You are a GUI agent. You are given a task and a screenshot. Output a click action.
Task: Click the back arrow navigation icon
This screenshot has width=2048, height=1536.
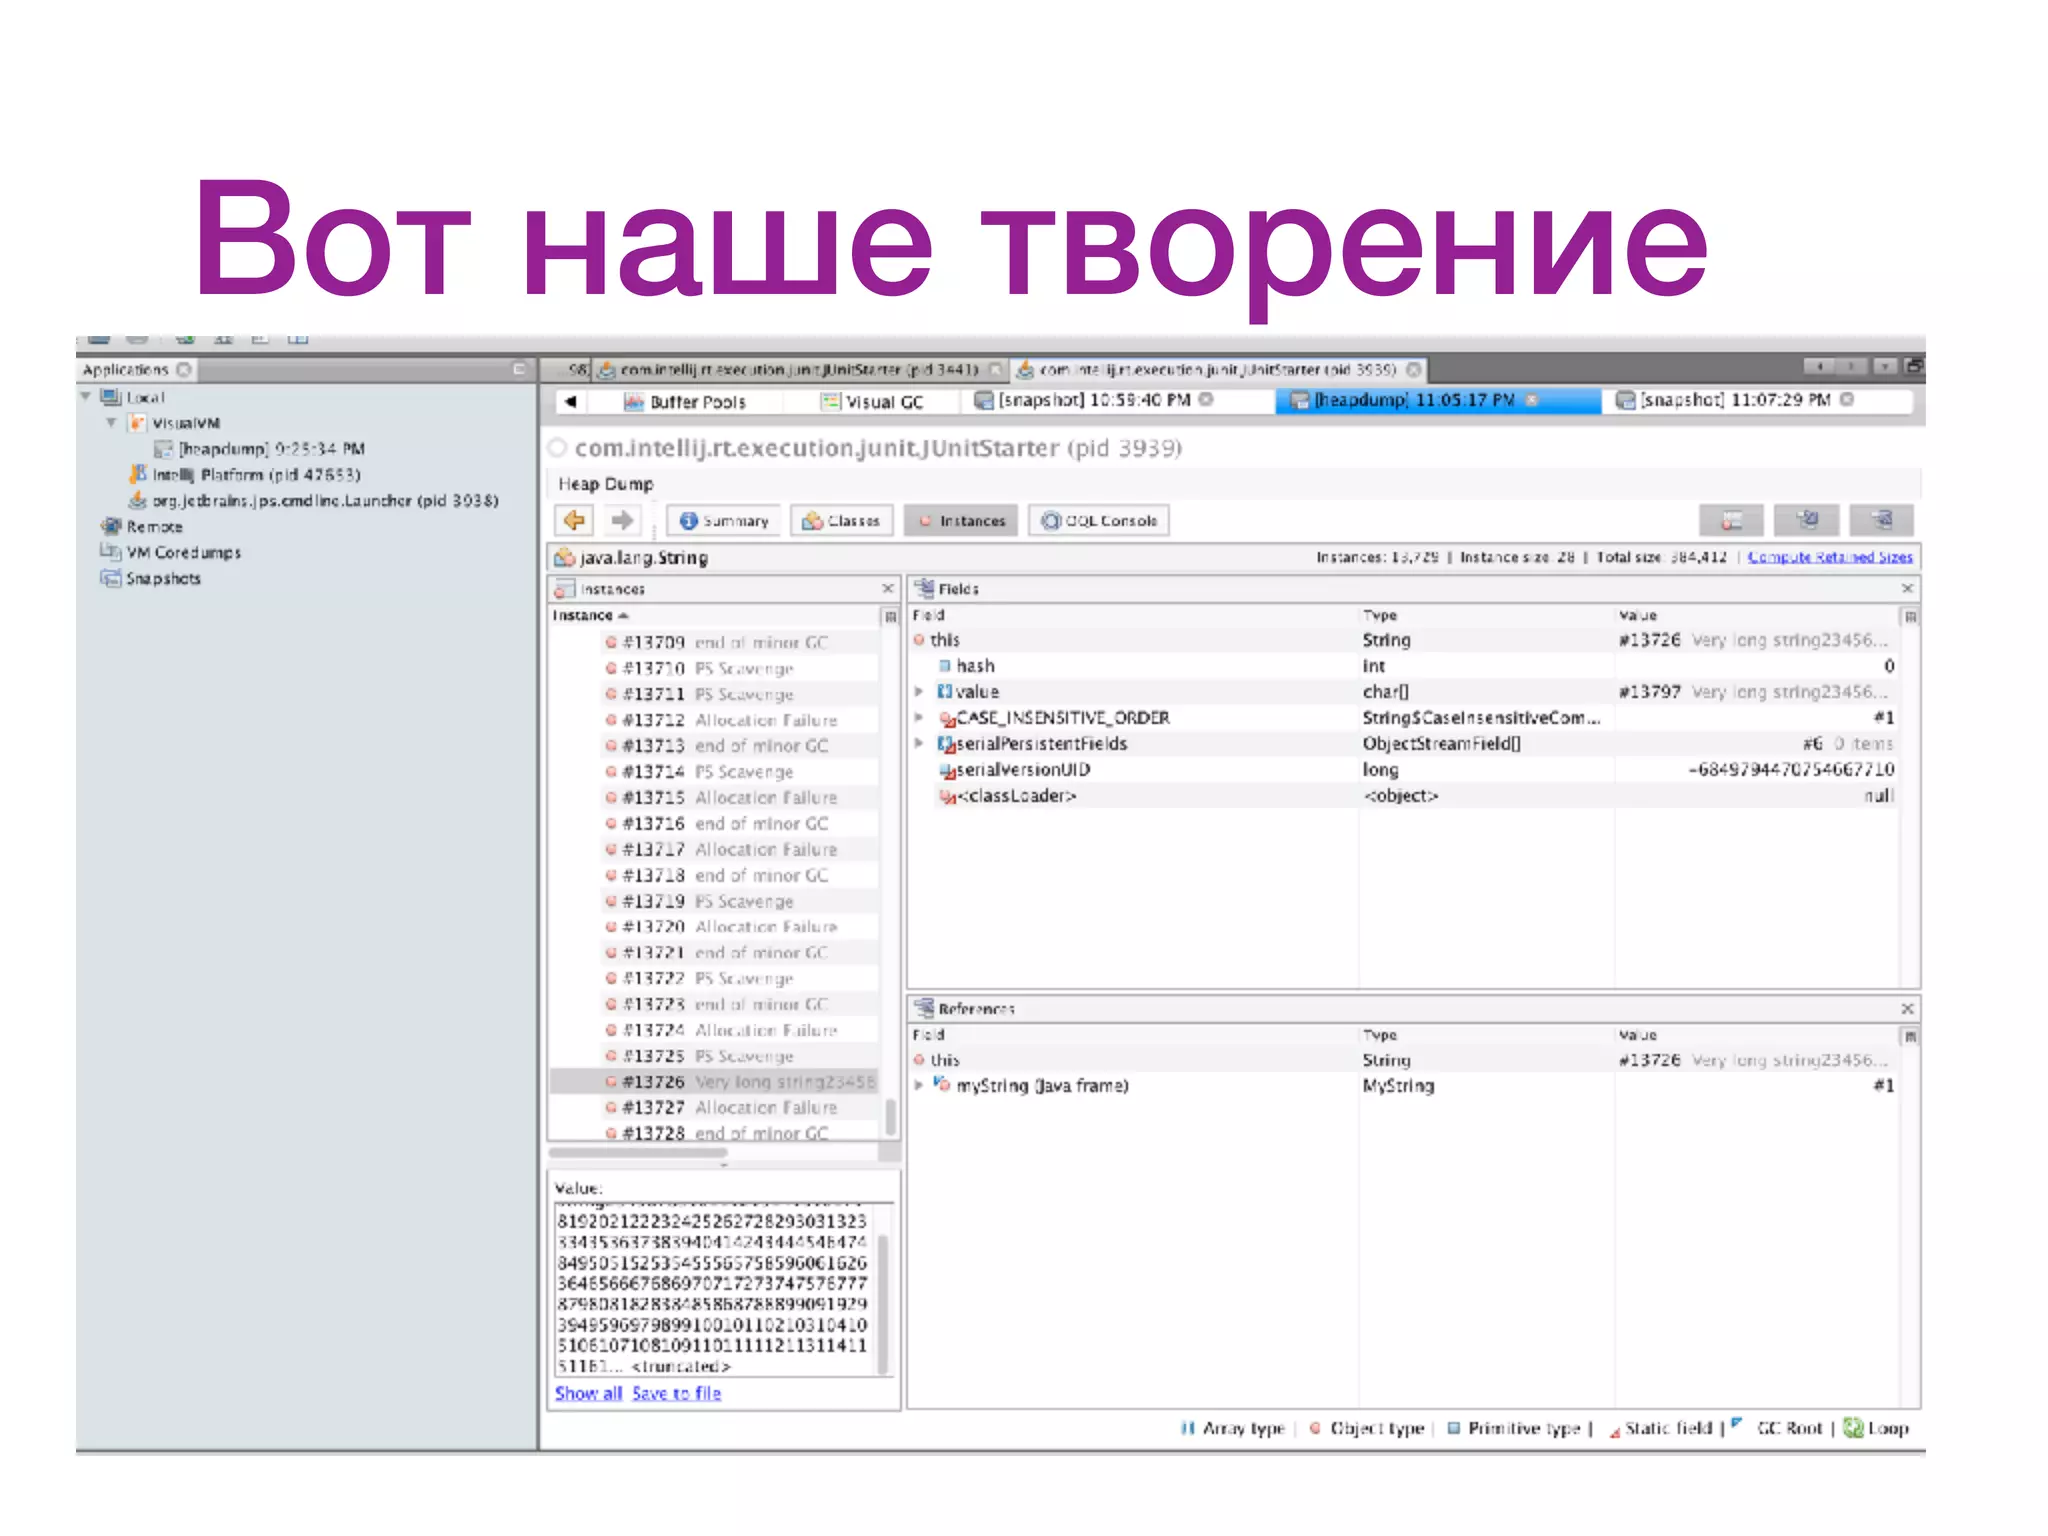pos(574,520)
